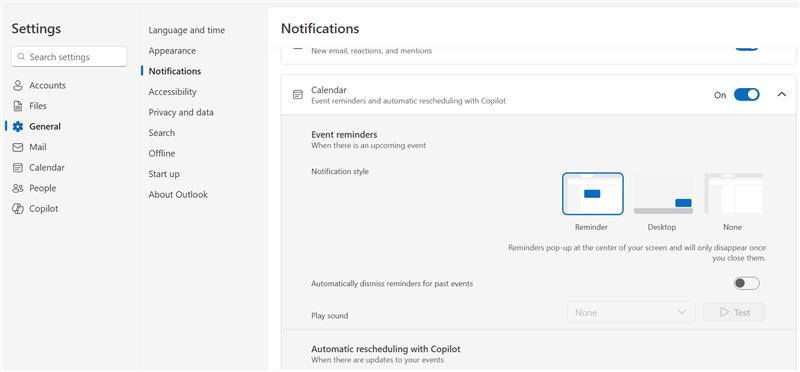Collapse the Calendar notifications section chevron
The width and height of the screenshot is (800, 372).
pyautogui.click(x=782, y=94)
